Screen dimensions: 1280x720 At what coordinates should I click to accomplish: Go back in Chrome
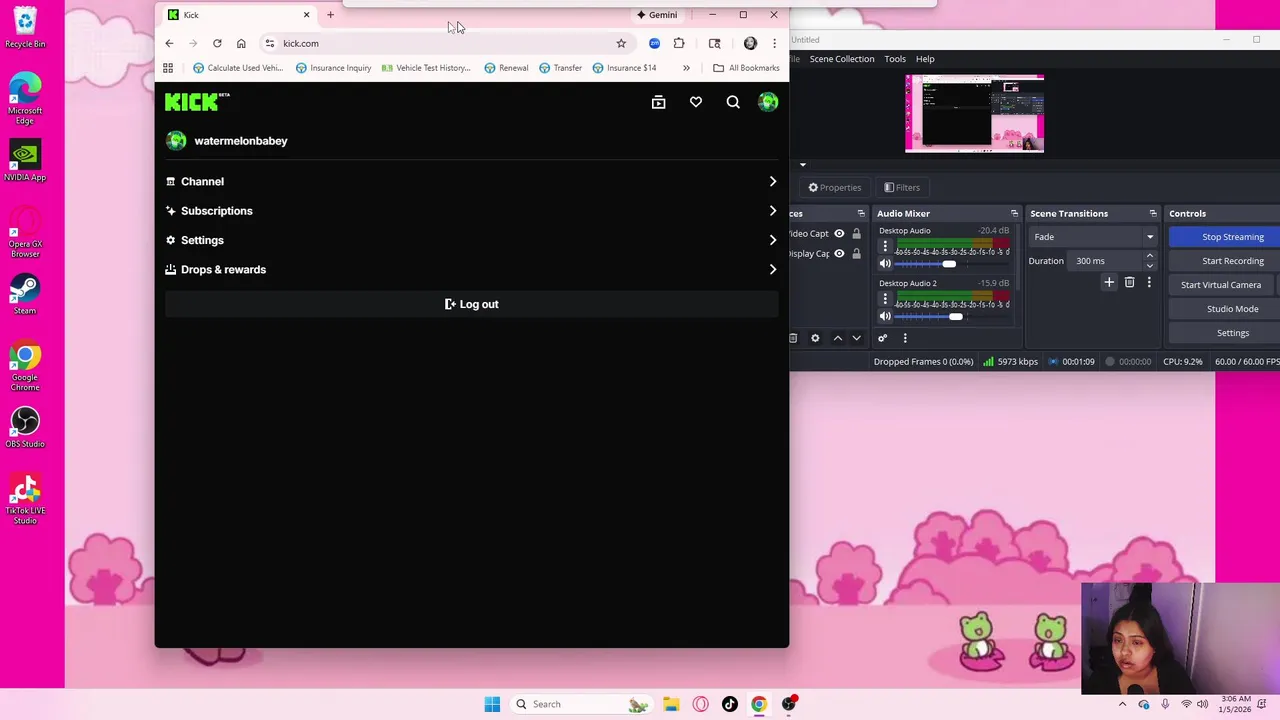pos(169,43)
